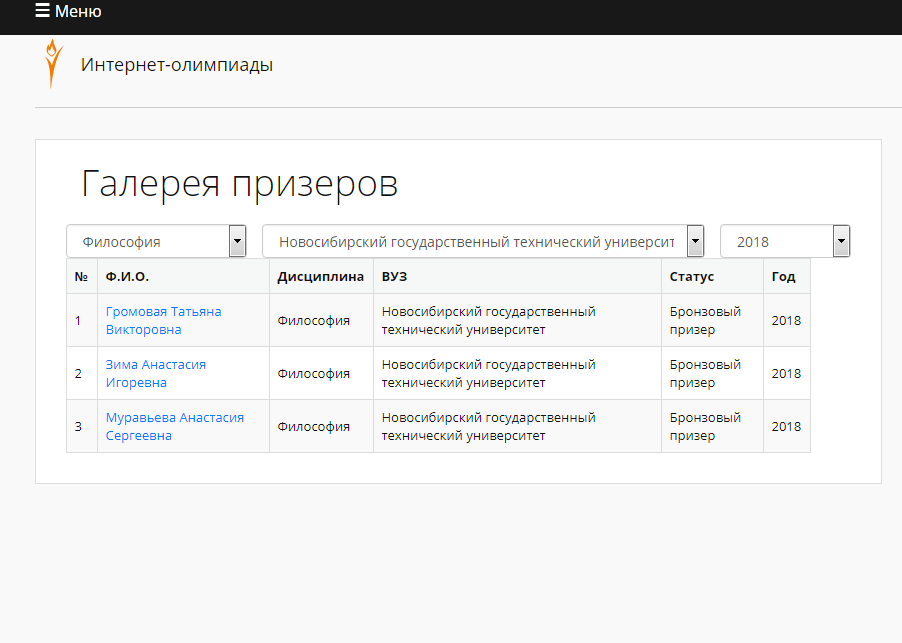Screen dimensions: 902x643
Task: Click Бронзовый призер status in Громовая row
Action: pyautogui.click(x=713, y=320)
